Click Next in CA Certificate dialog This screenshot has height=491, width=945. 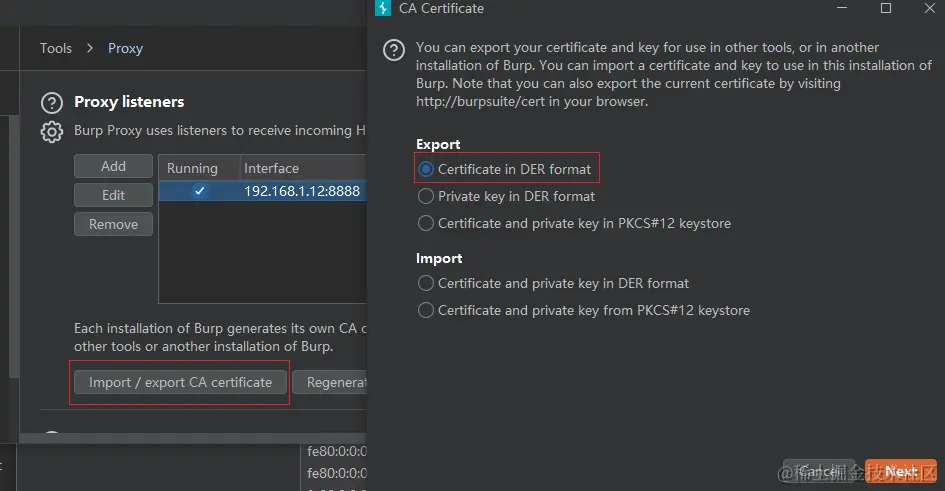901,471
